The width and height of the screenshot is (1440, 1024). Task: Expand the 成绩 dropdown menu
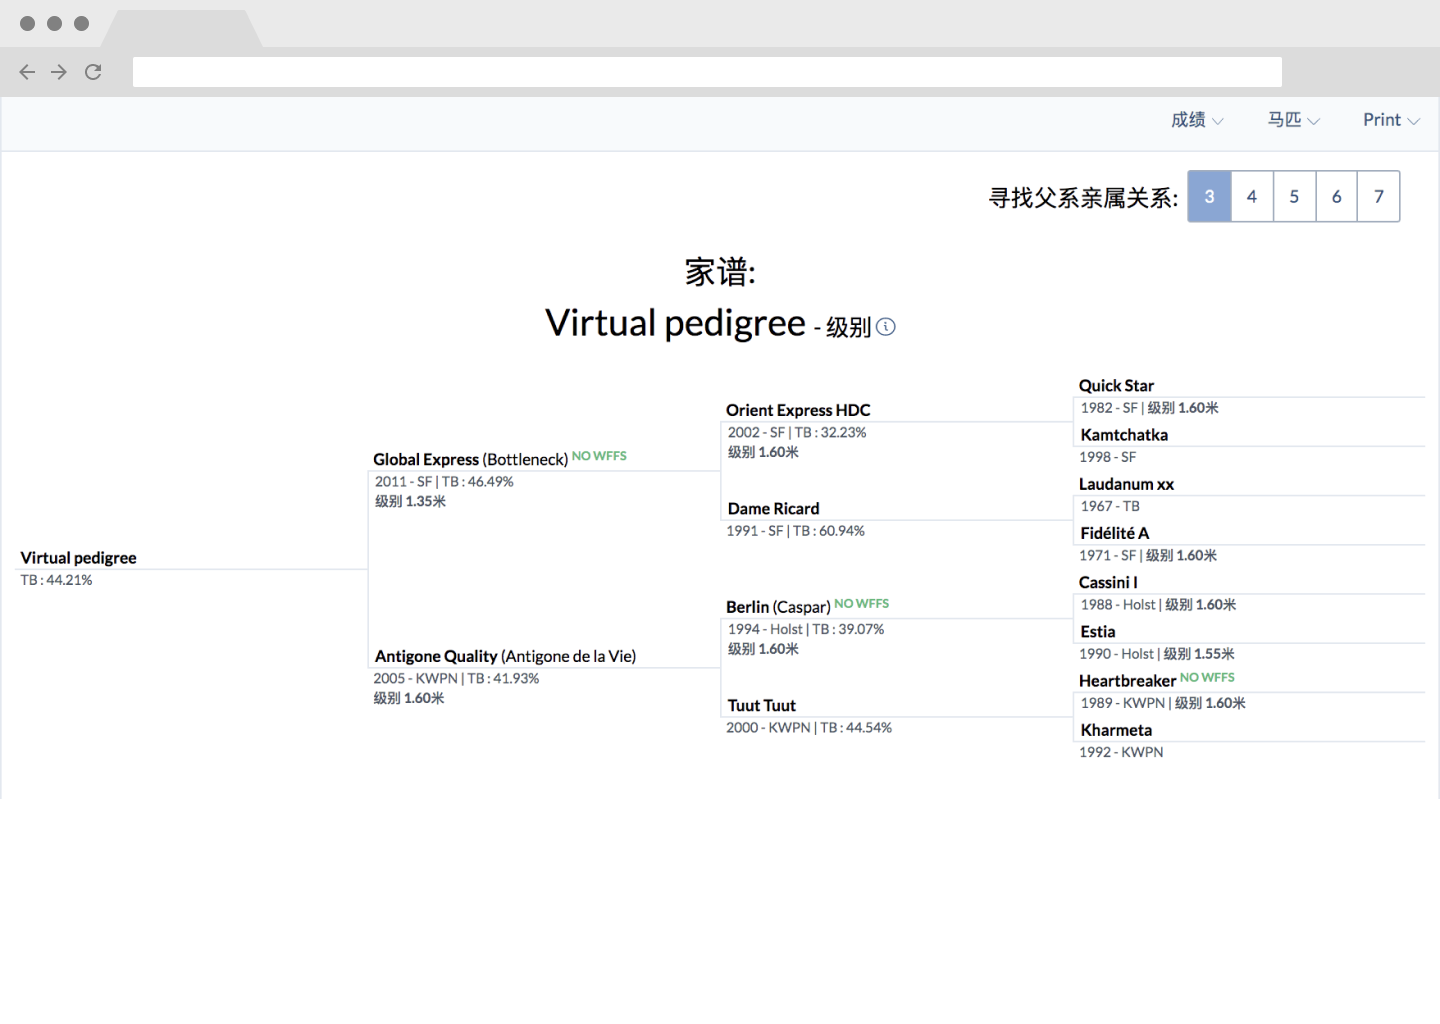[x=1197, y=120]
